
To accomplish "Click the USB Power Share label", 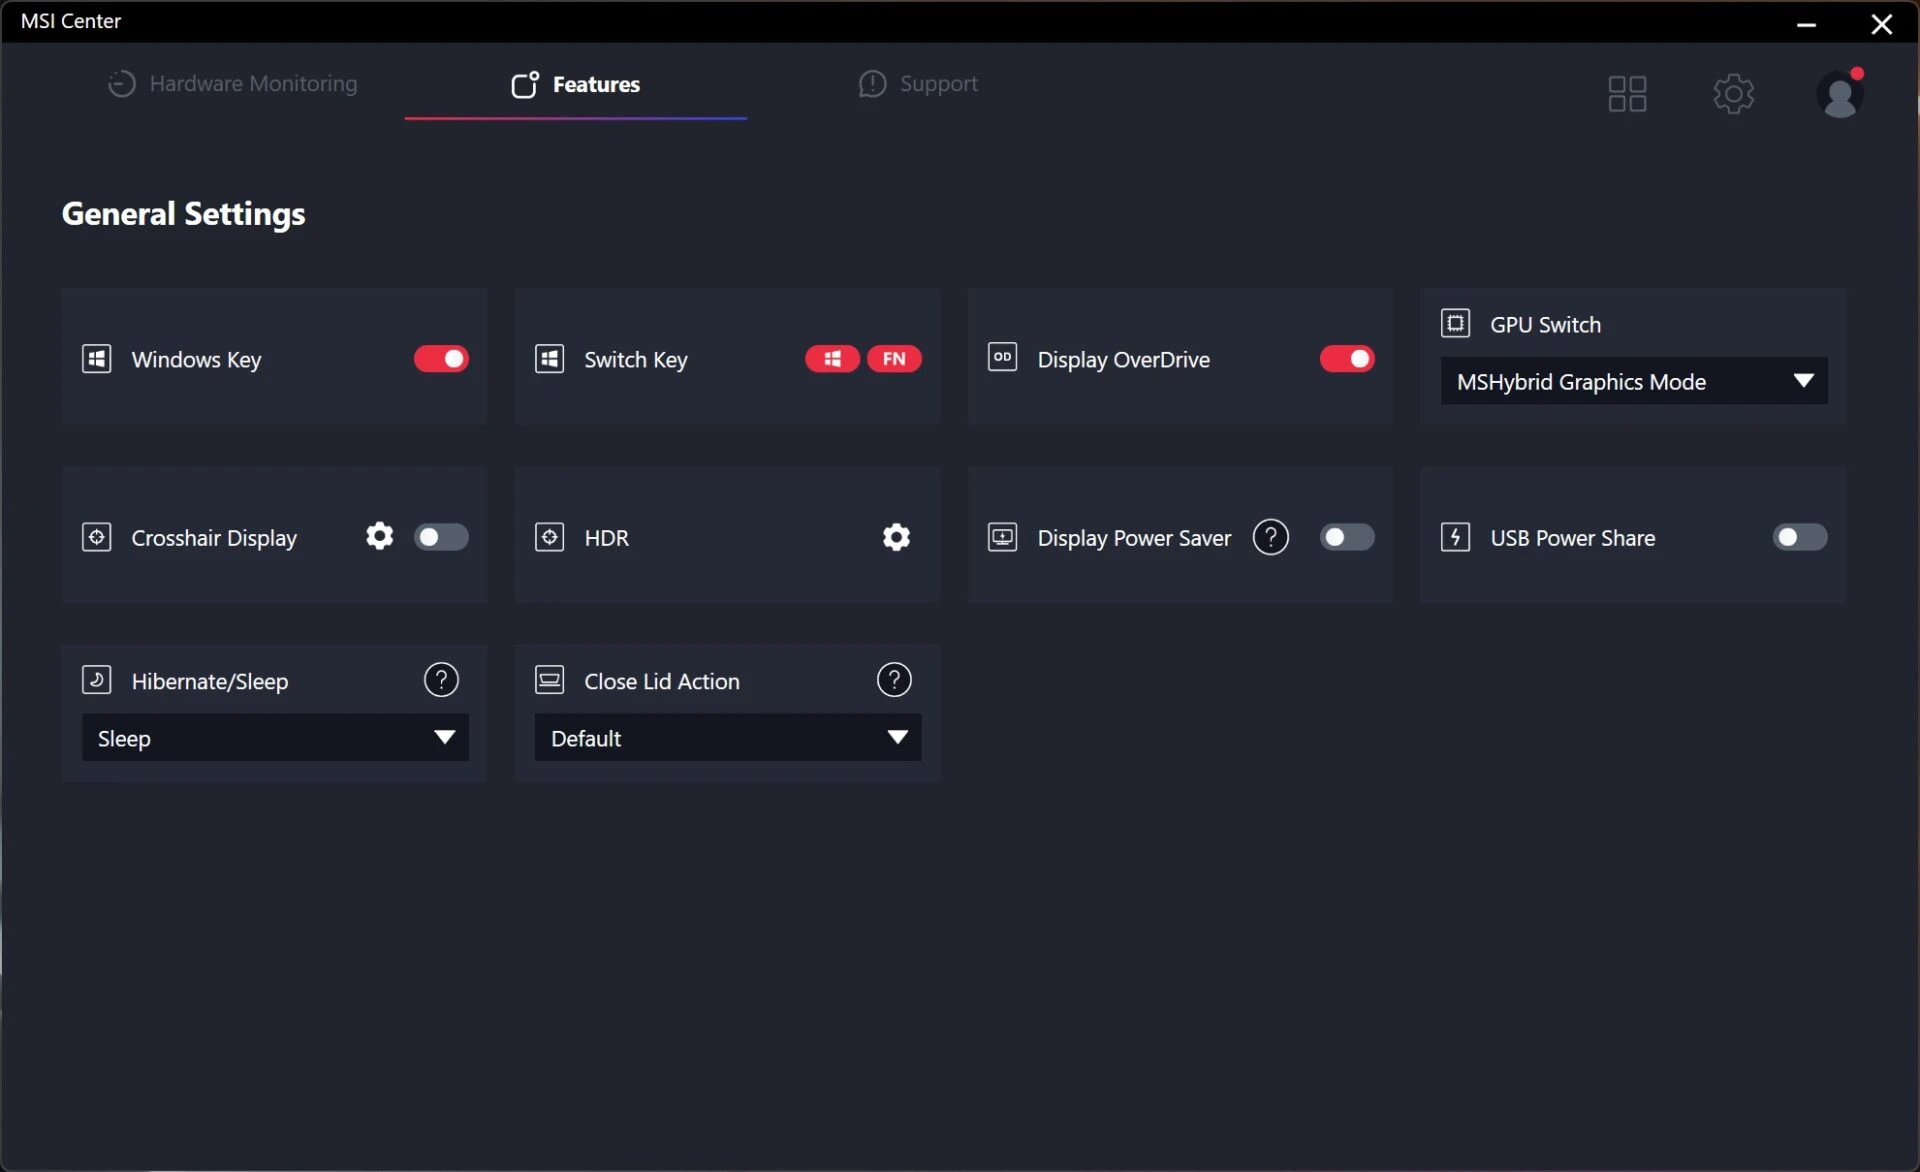I will (x=1572, y=538).
